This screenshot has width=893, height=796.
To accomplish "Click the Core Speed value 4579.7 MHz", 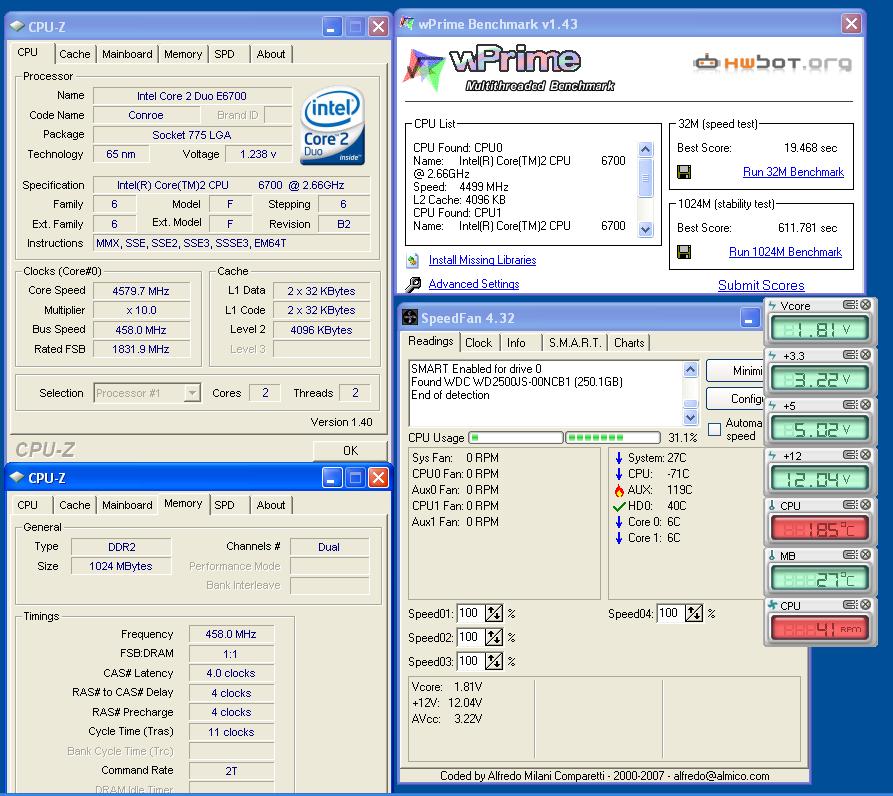I will [141, 291].
